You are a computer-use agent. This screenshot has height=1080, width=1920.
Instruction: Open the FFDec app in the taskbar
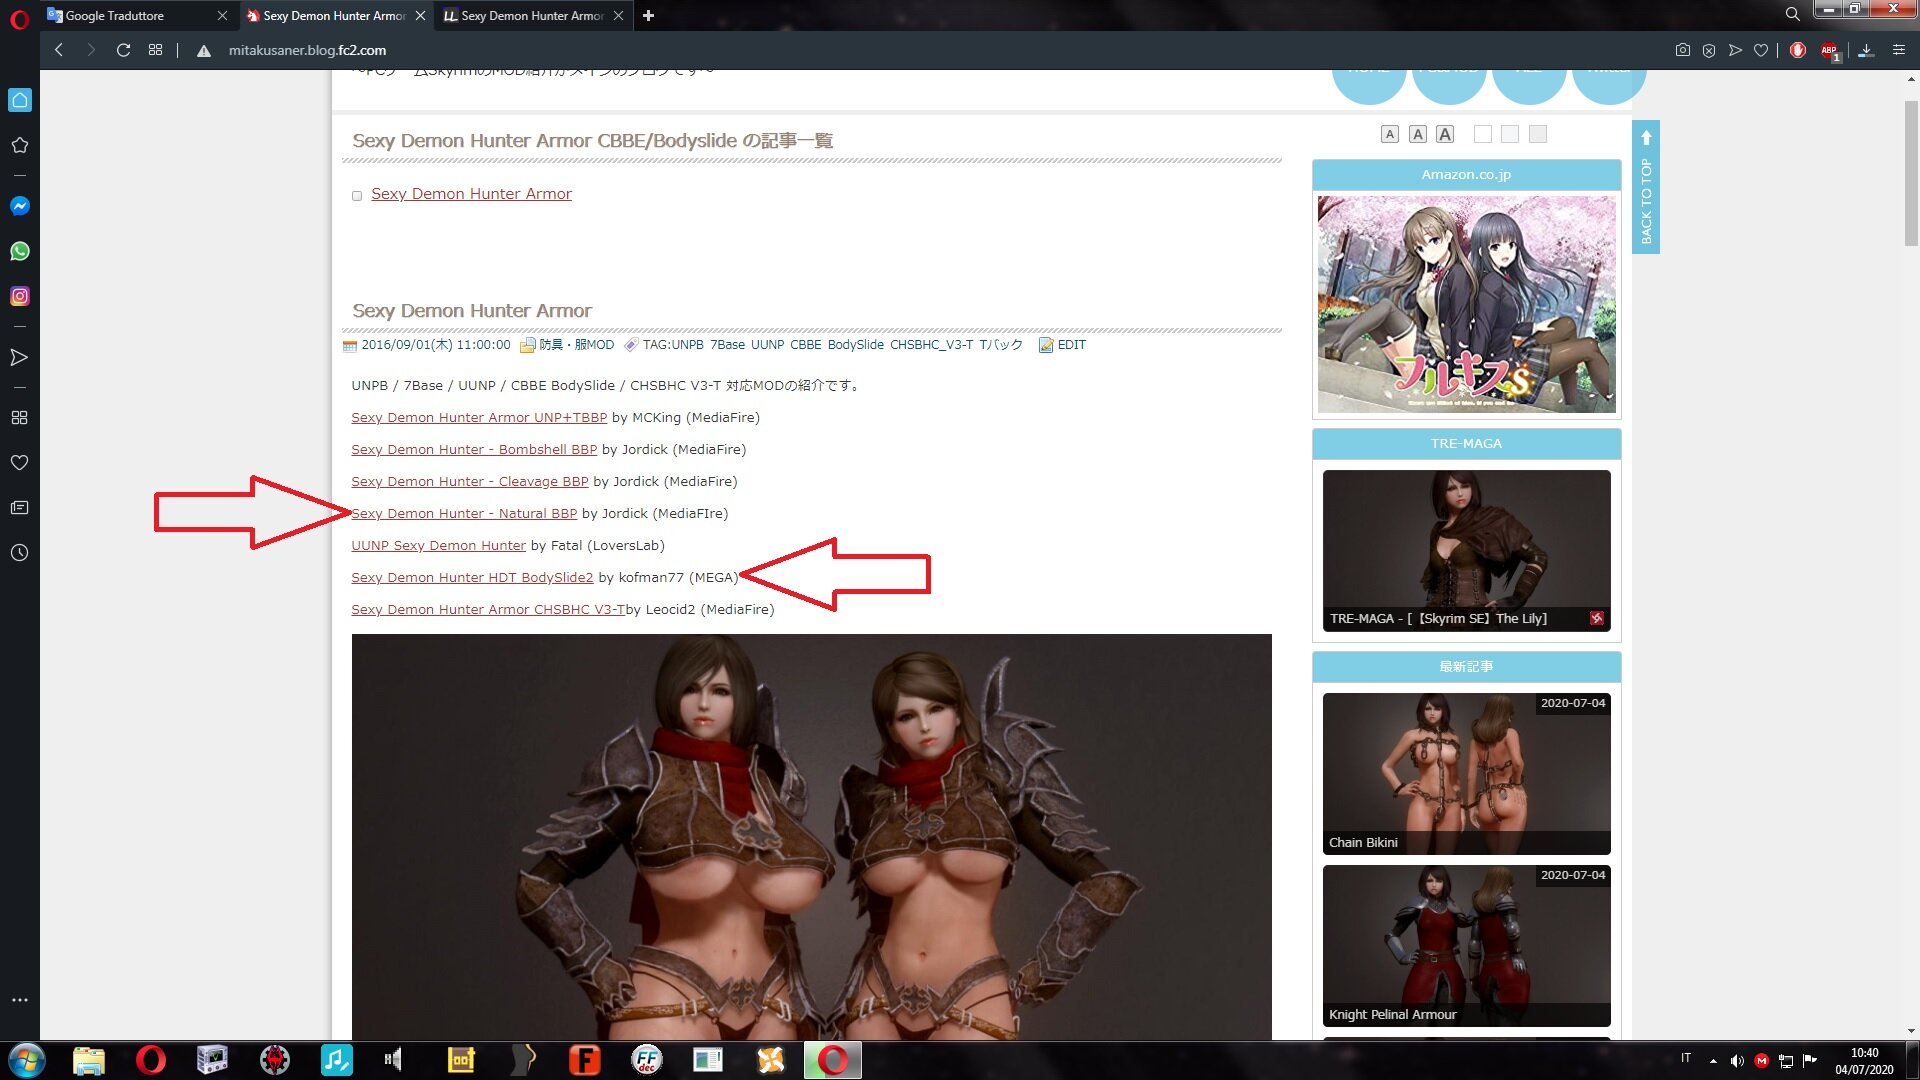point(646,1060)
